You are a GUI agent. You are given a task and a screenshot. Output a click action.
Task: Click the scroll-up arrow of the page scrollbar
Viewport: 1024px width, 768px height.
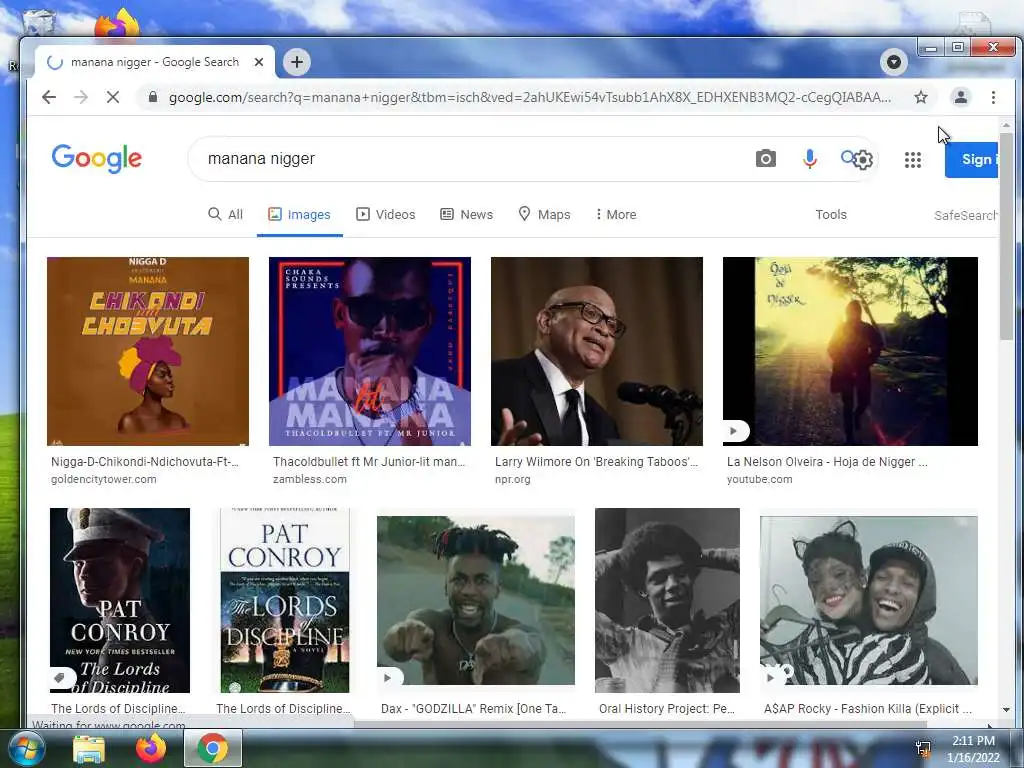click(x=1006, y=125)
